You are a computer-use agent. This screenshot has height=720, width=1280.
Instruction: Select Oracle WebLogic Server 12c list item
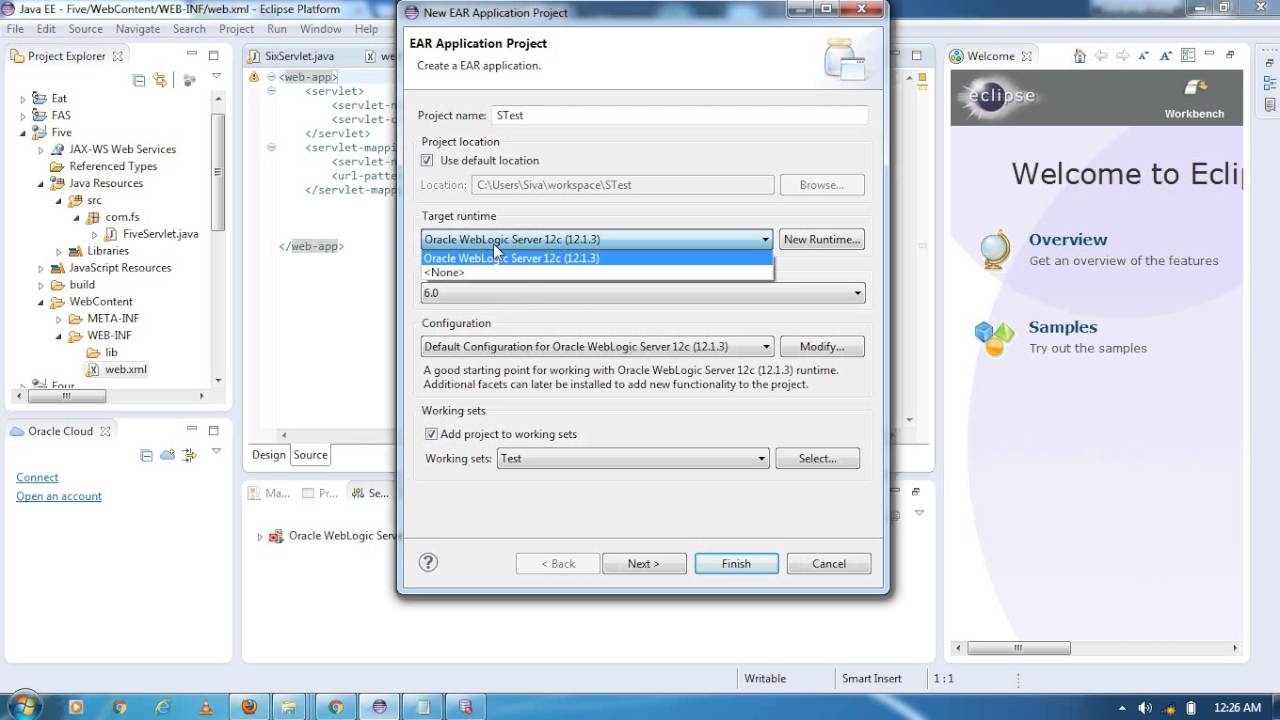click(x=597, y=258)
